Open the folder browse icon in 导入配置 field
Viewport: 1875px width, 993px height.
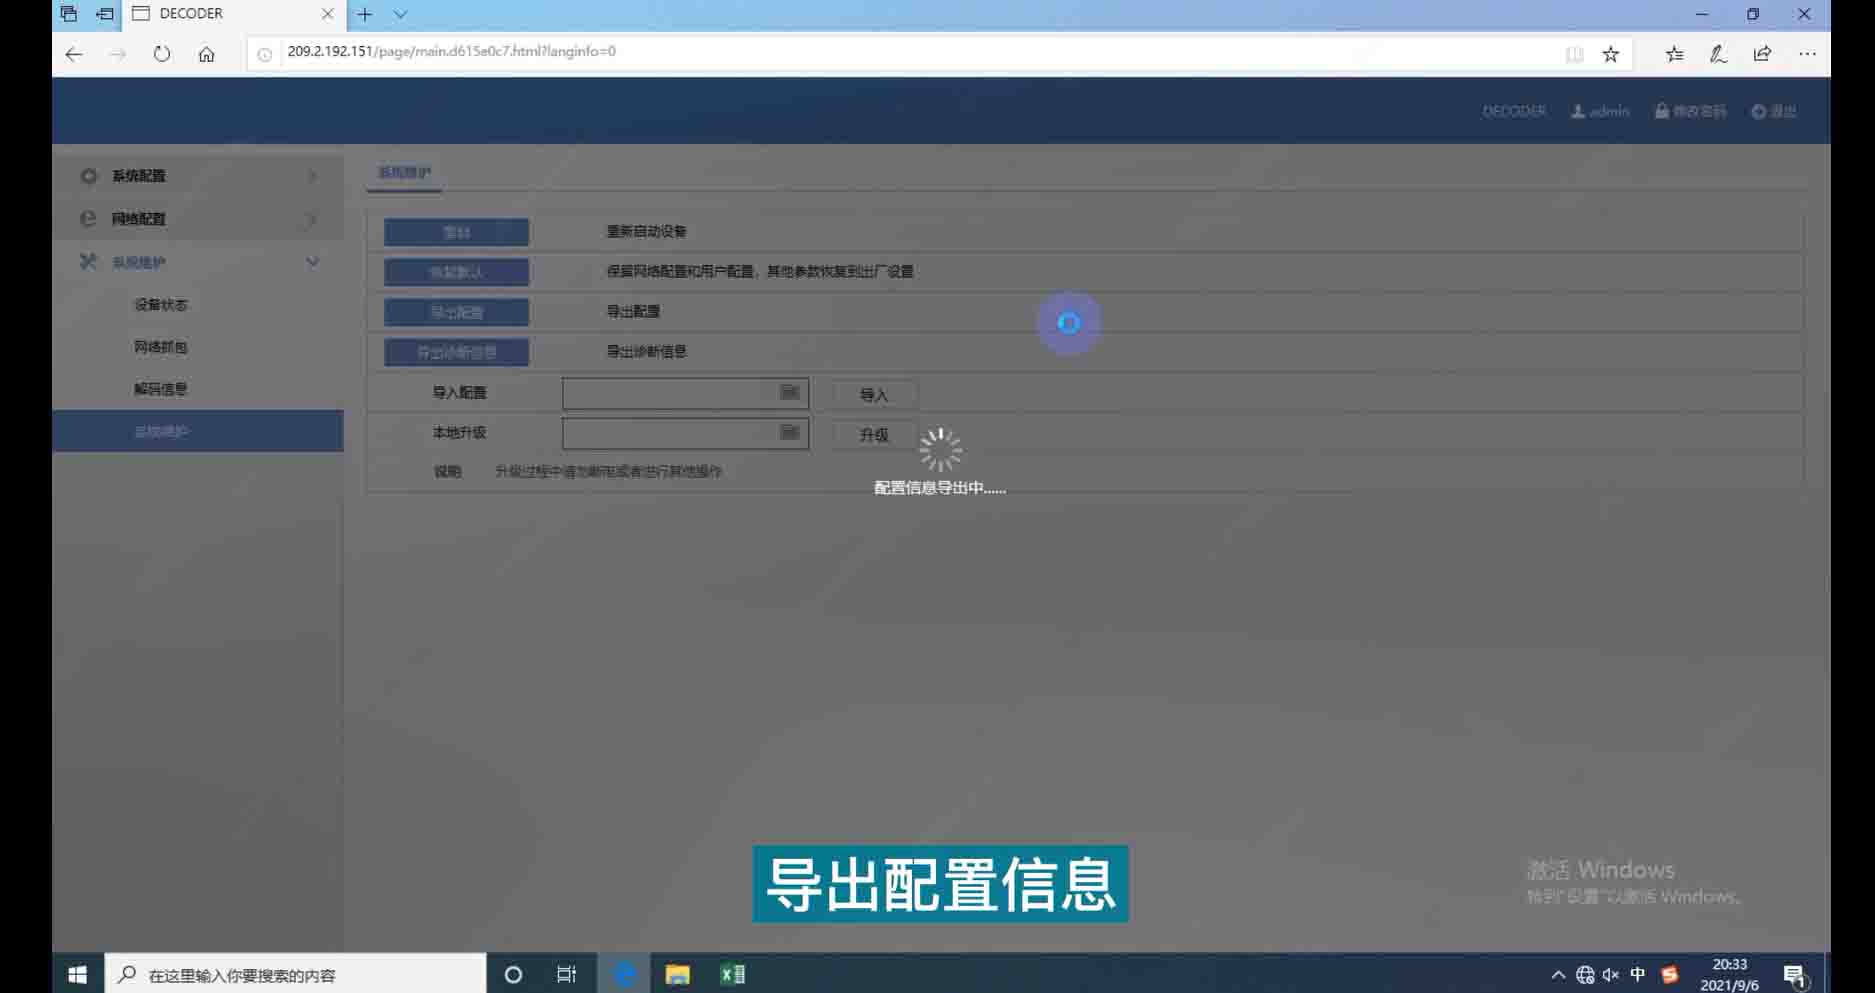(x=790, y=392)
